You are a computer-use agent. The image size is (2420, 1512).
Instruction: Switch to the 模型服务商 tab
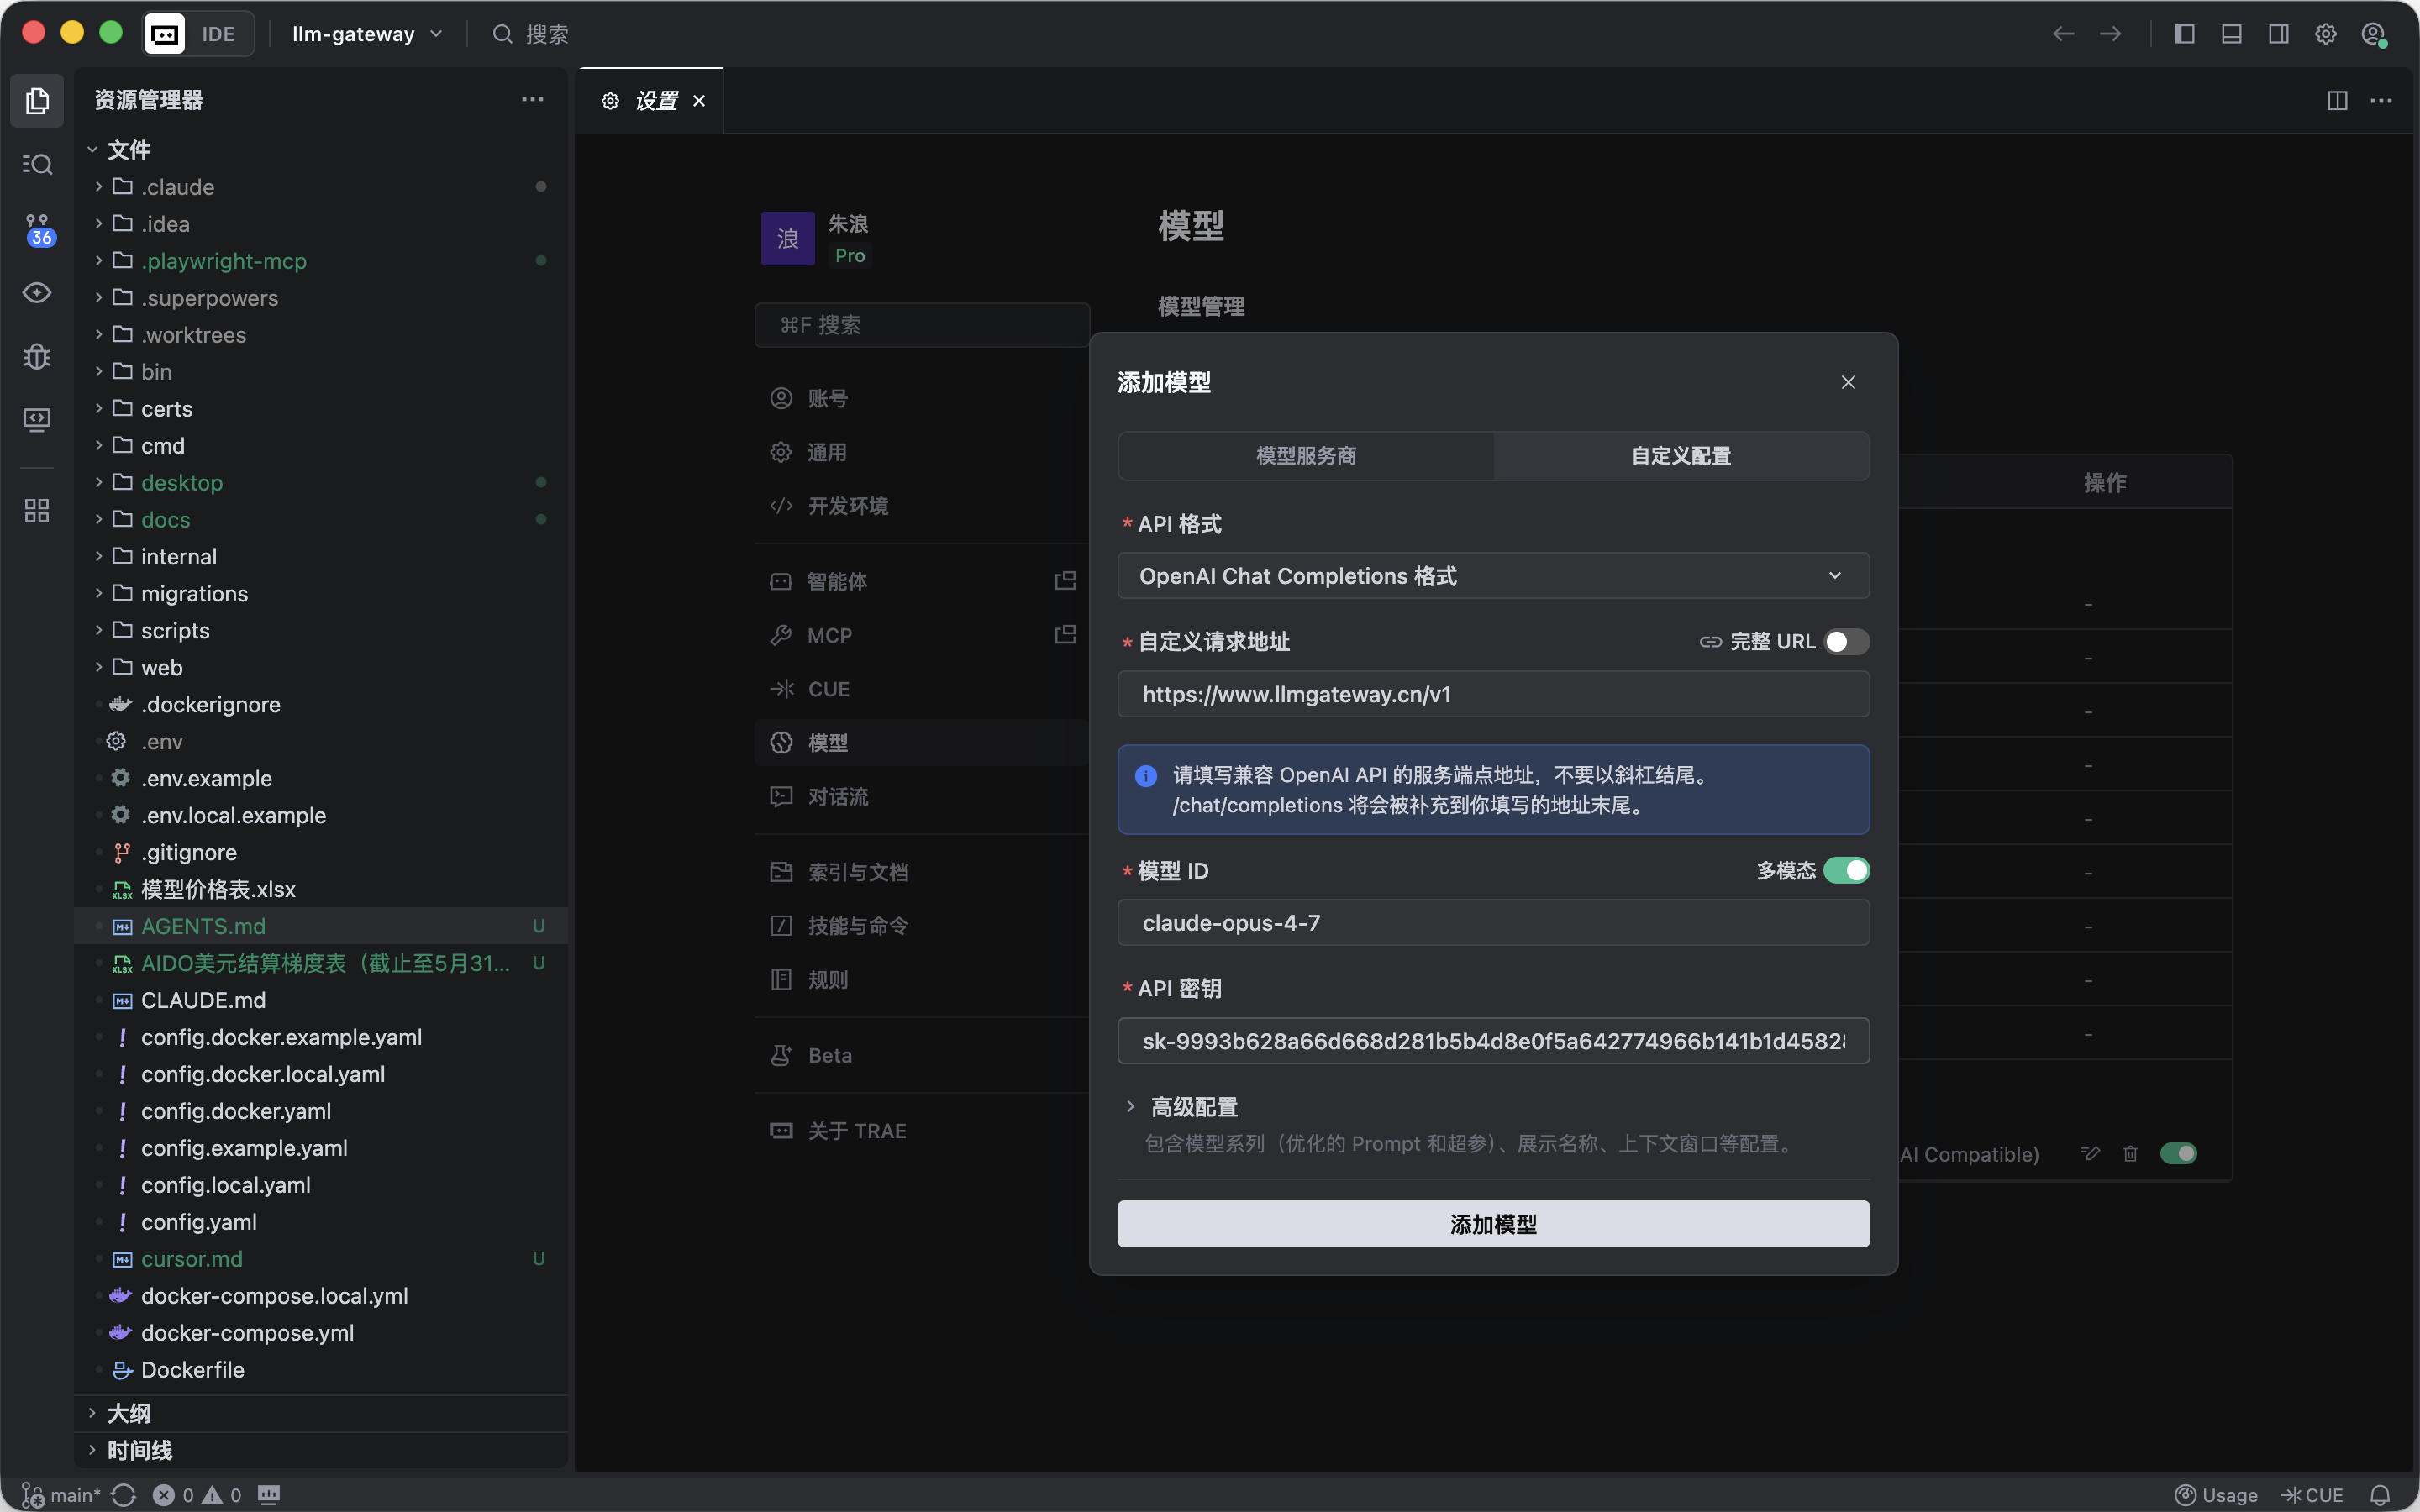click(x=1306, y=455)
